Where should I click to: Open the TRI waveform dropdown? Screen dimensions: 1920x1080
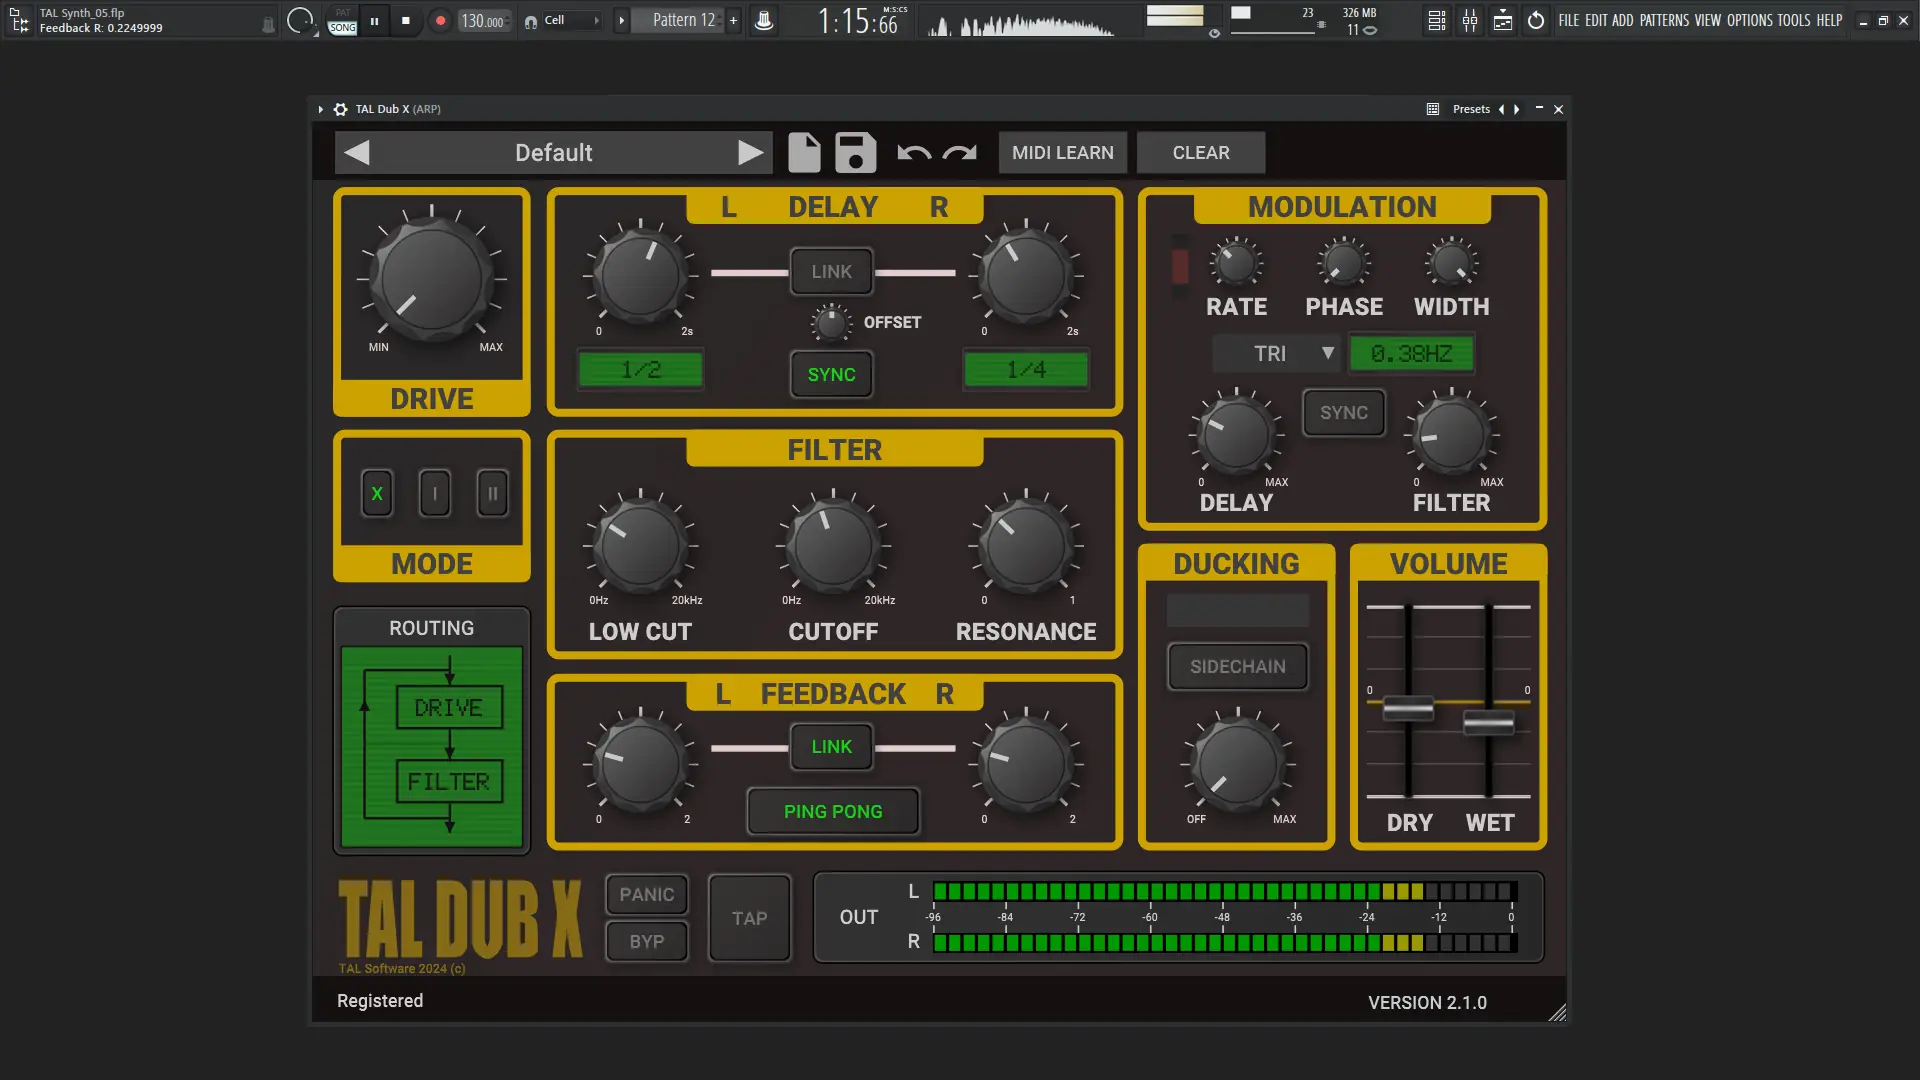click(x=1277, y=354)
